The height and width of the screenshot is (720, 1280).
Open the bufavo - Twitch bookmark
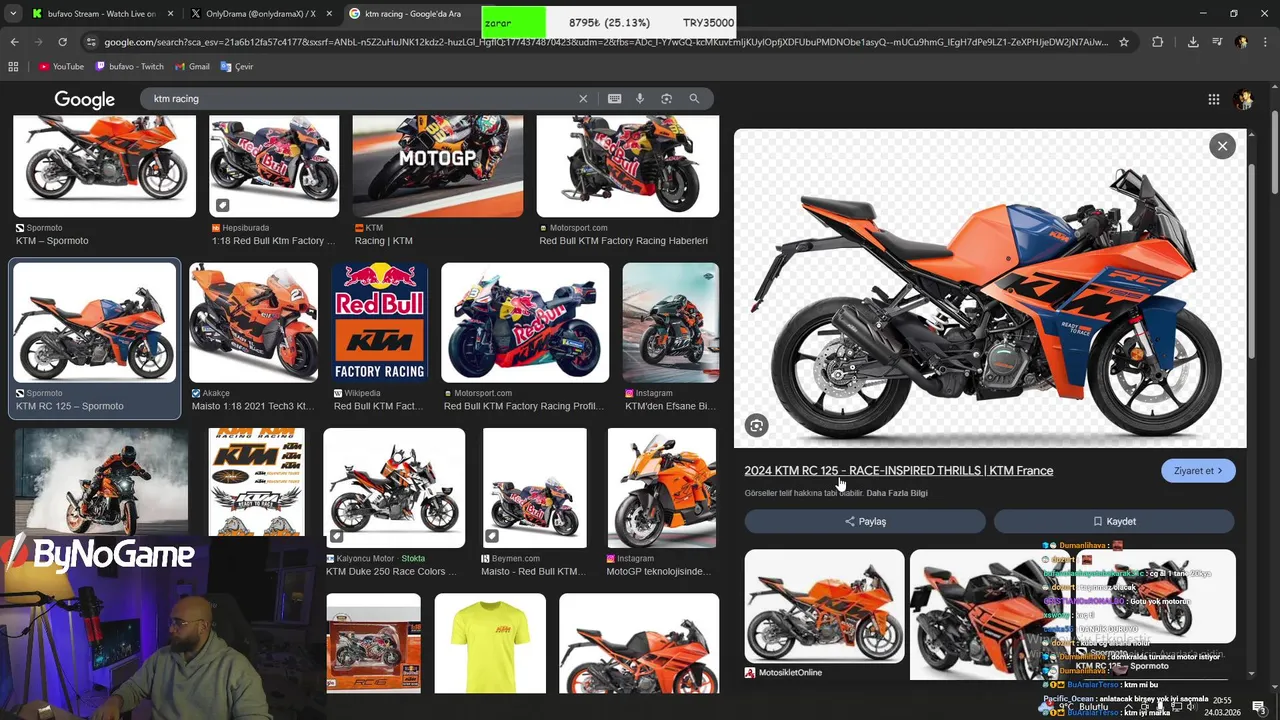(x=129, y=66)
